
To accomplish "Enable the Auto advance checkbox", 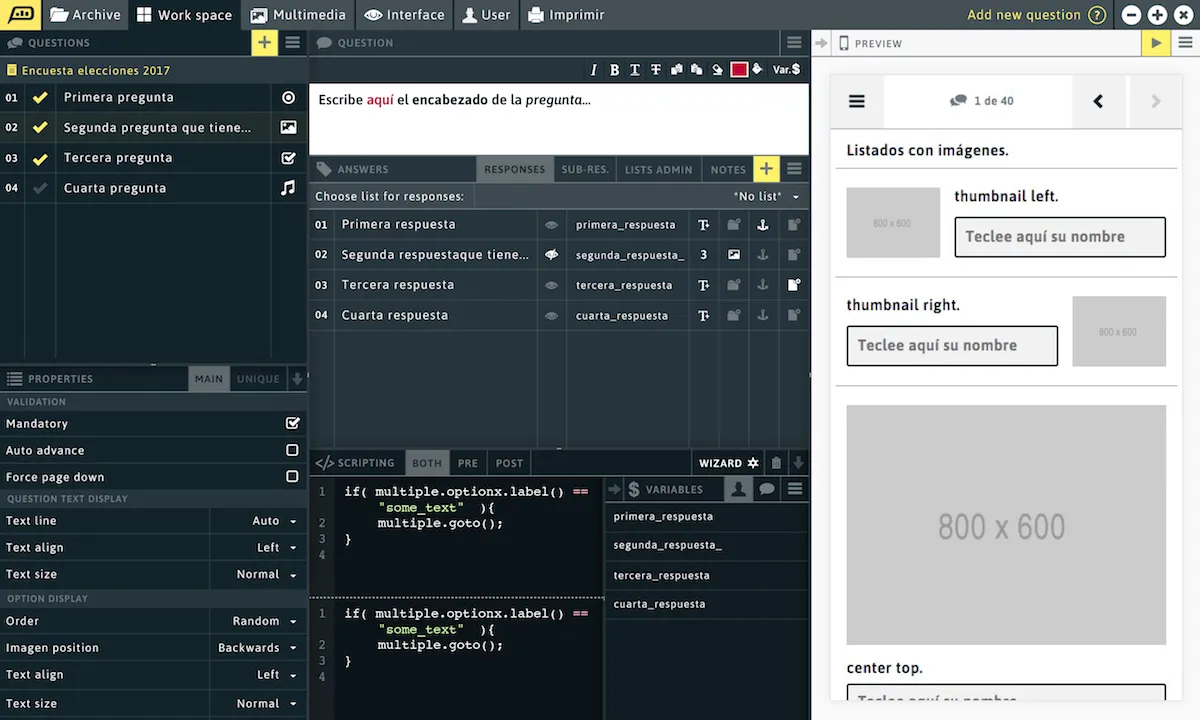I will (x=292, y=451).
